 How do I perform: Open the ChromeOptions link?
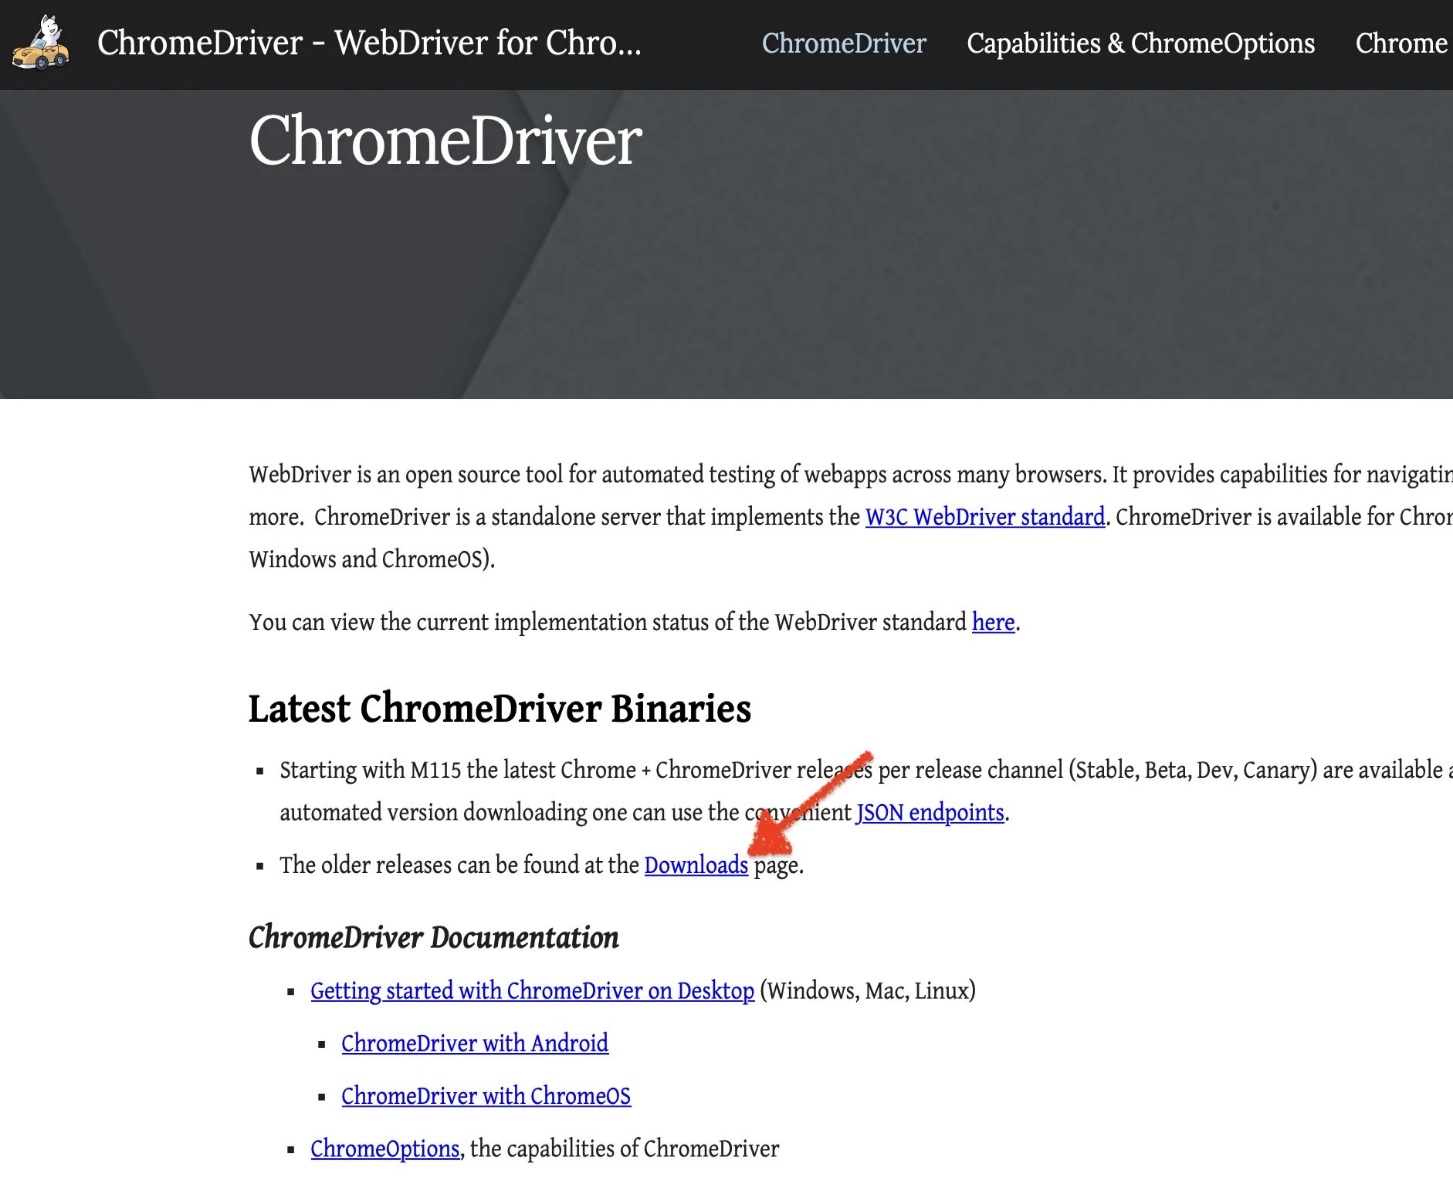pyautogui.click(x=385, y=1149)
